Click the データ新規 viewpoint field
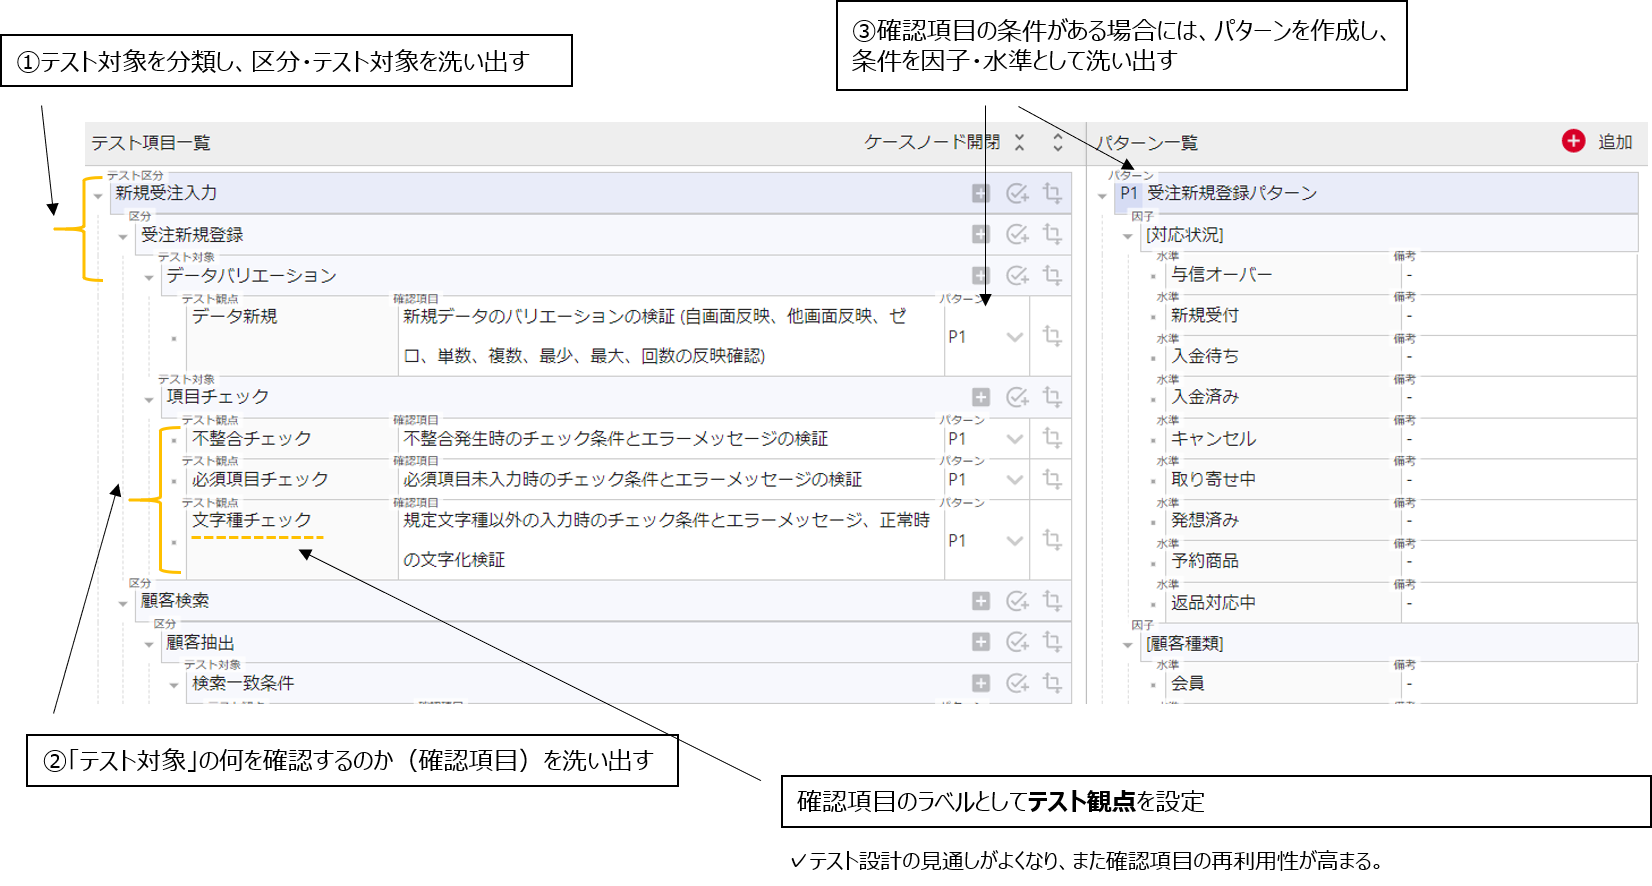Screen dimensions: 1652x886 point(291,337)
